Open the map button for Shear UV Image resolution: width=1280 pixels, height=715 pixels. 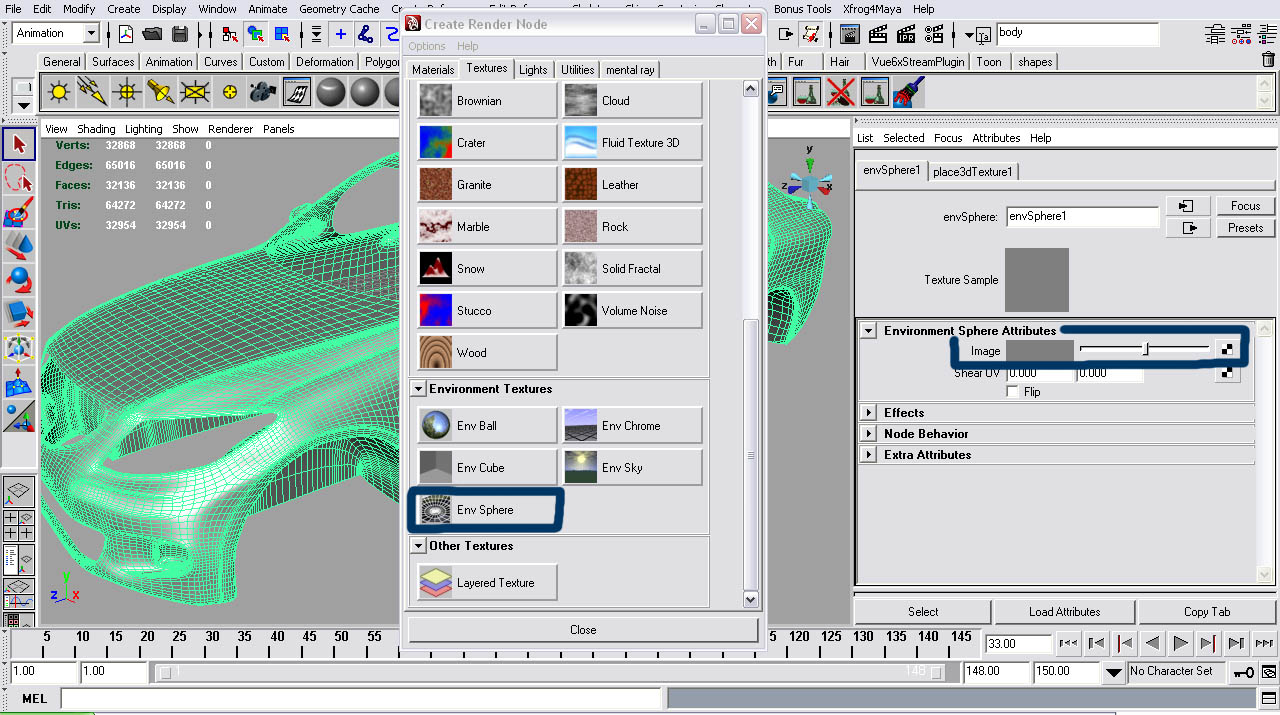point(1227,373)
